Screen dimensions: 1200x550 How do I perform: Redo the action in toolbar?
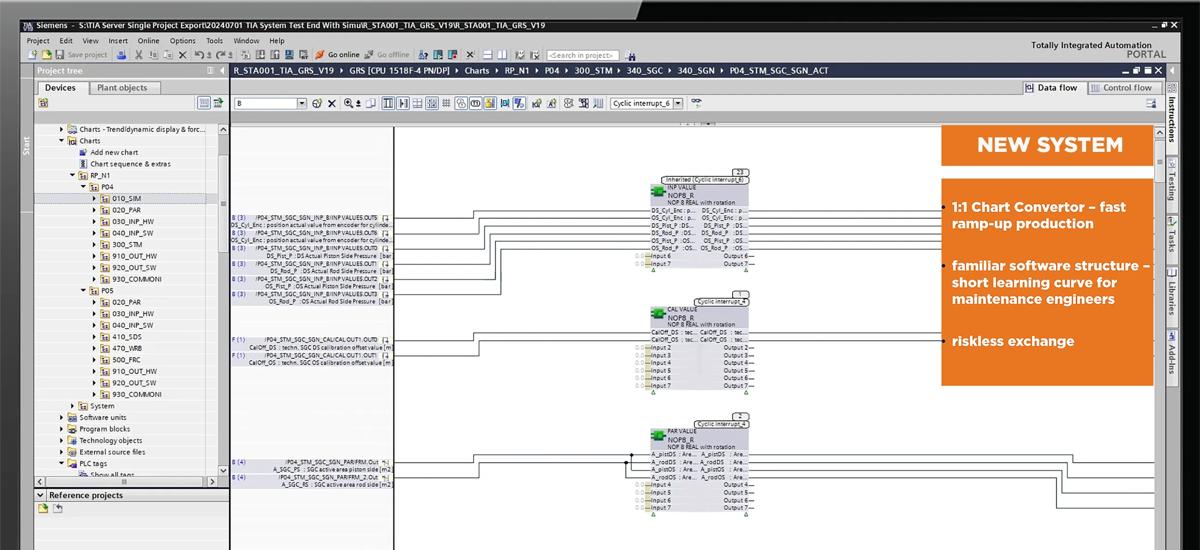tap(220, 54)
